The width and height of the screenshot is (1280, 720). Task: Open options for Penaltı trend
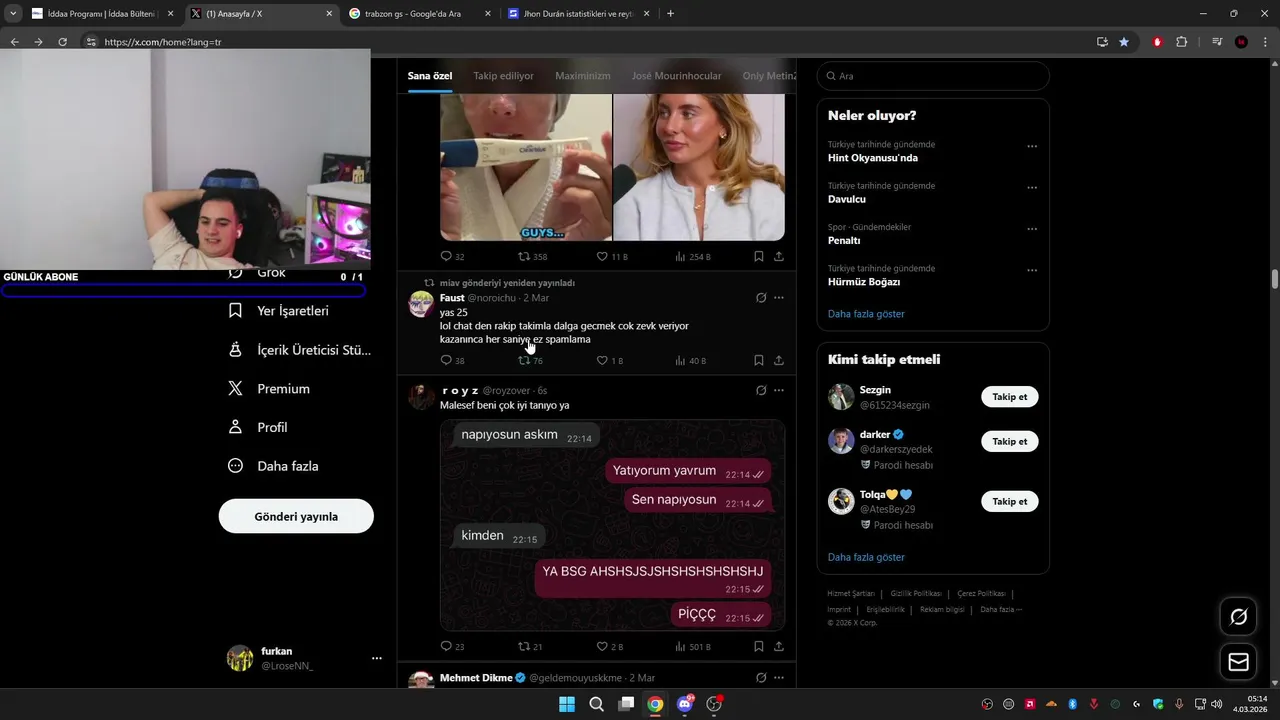1032,229
